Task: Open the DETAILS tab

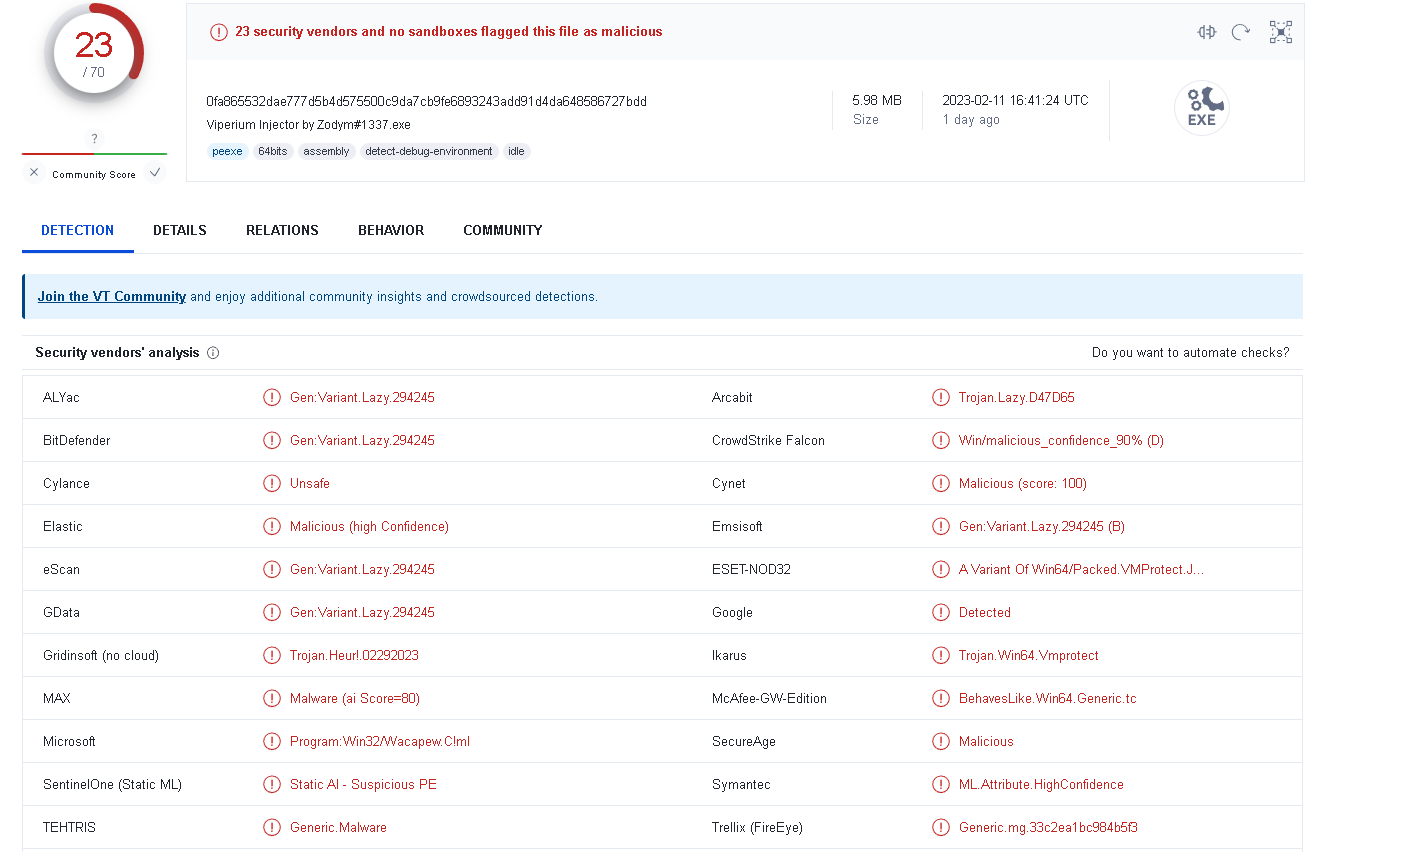Action: 180,230
